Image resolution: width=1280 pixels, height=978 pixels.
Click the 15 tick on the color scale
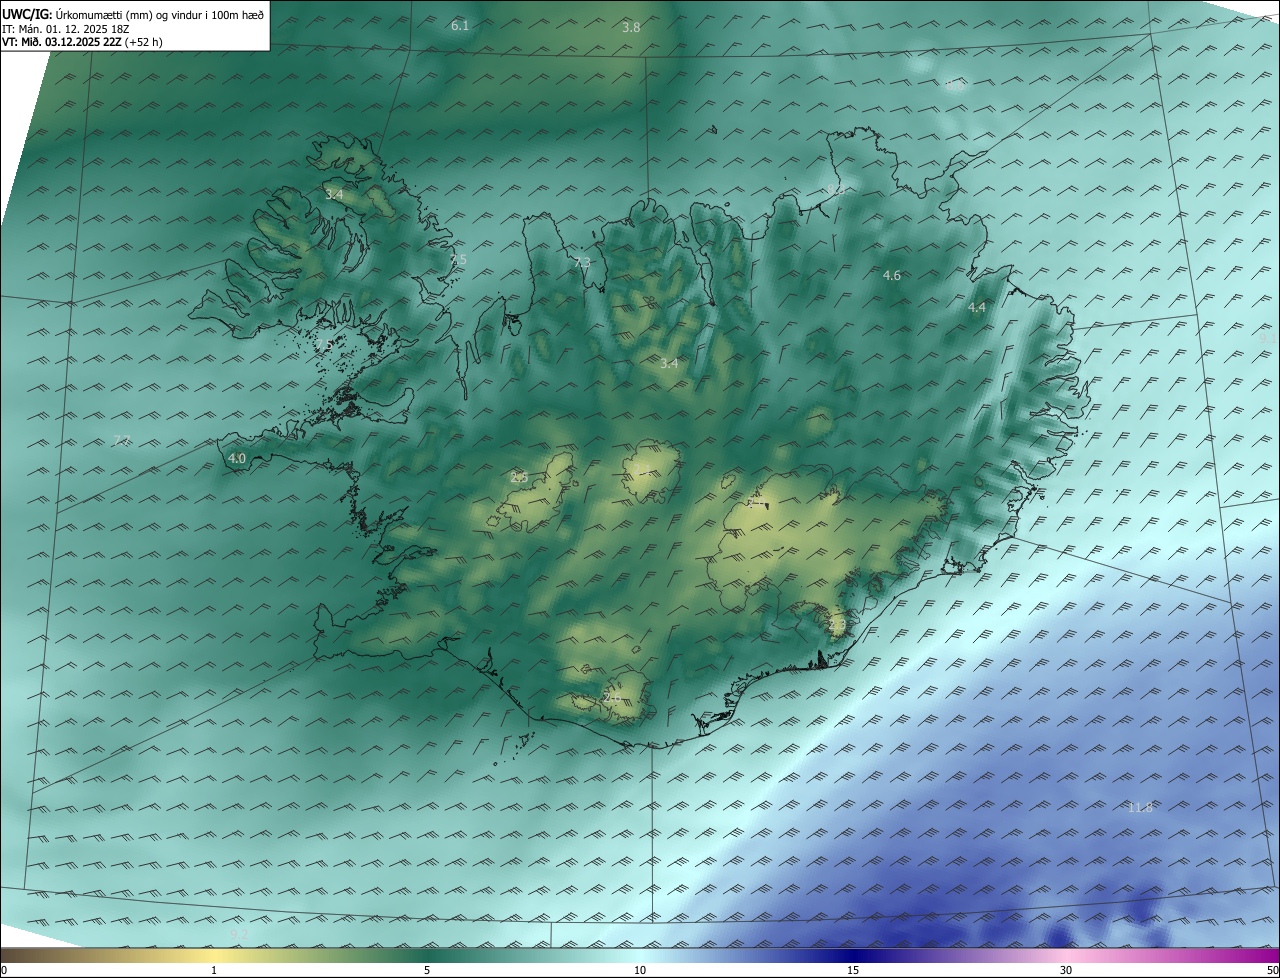tap(853, 970)
